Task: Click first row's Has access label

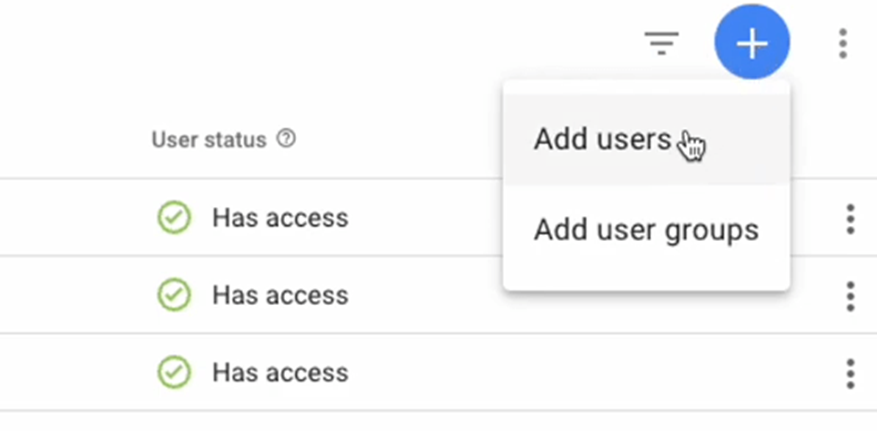Action: (x=280, y=217)
